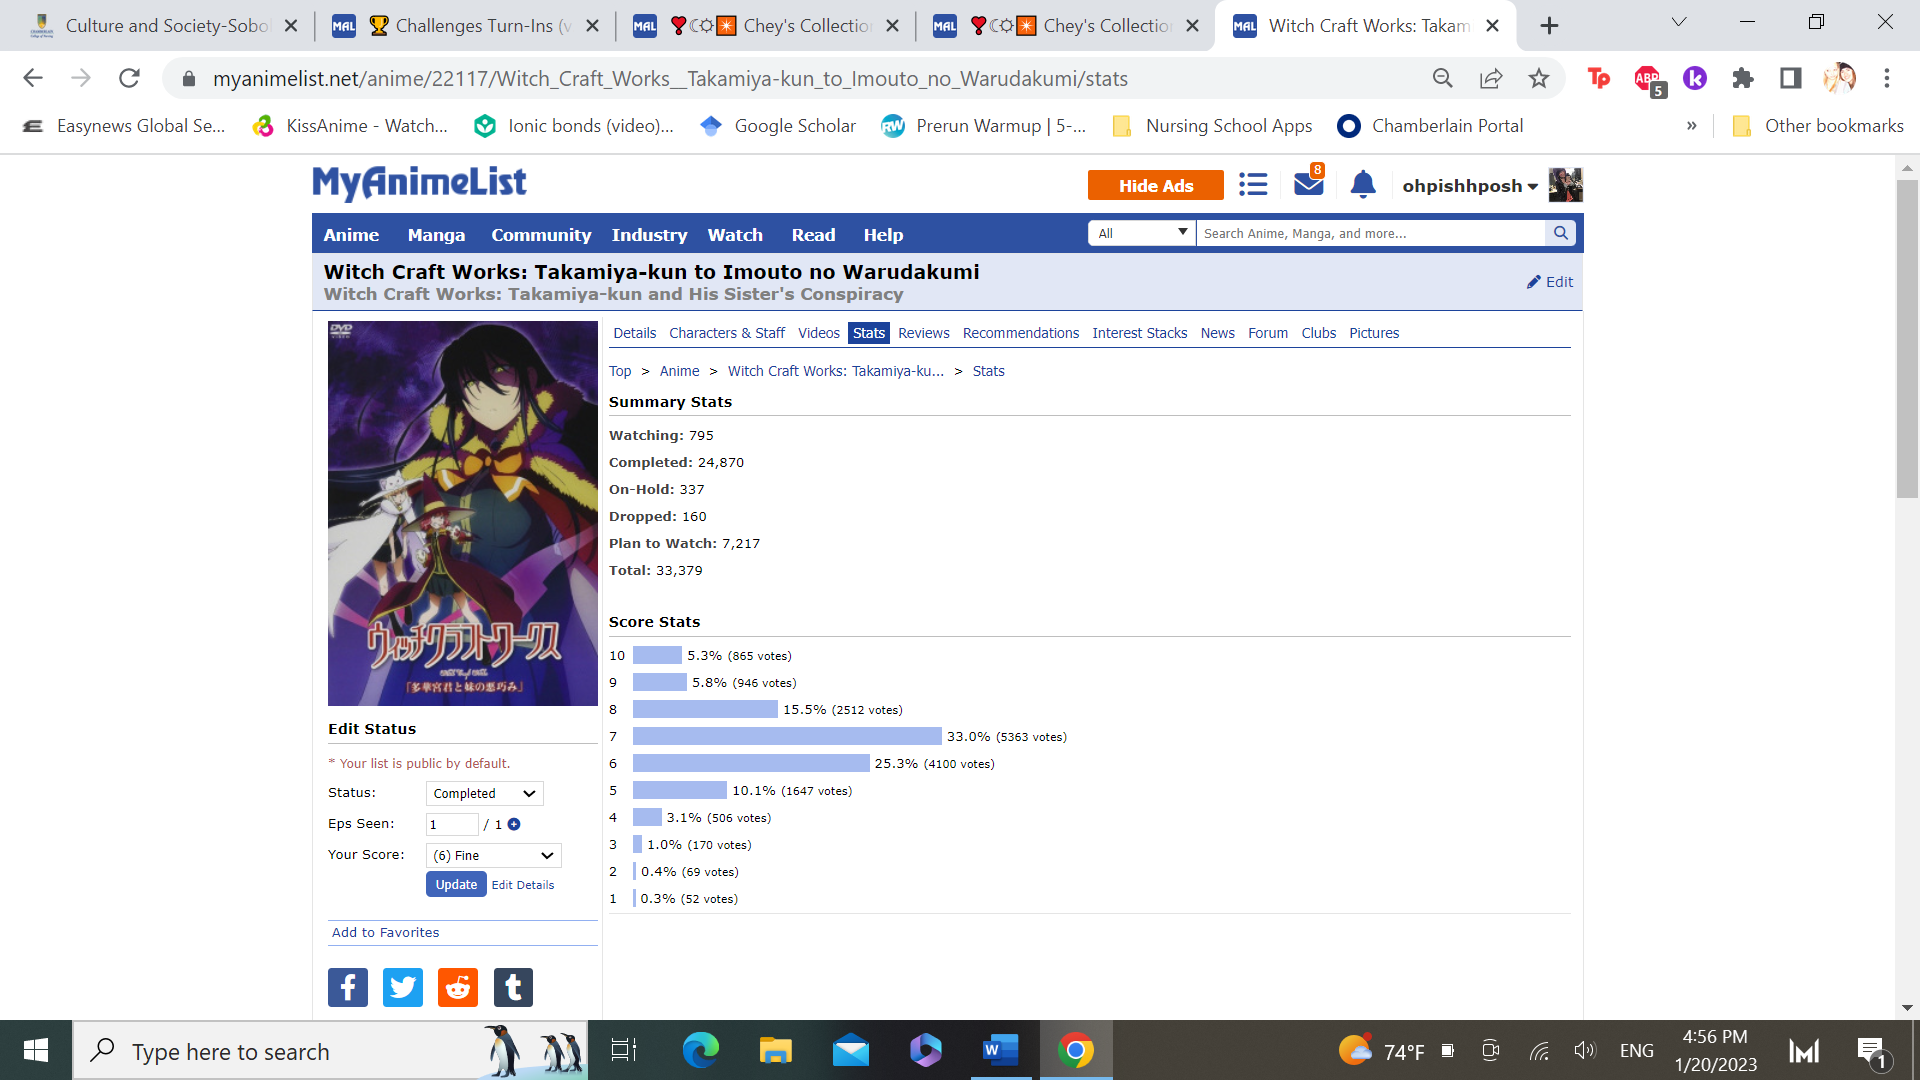Open Google Scholar bookmark
This screenshot has height=1080, width=1920.
pyautogui.click(x=778, y=126)
